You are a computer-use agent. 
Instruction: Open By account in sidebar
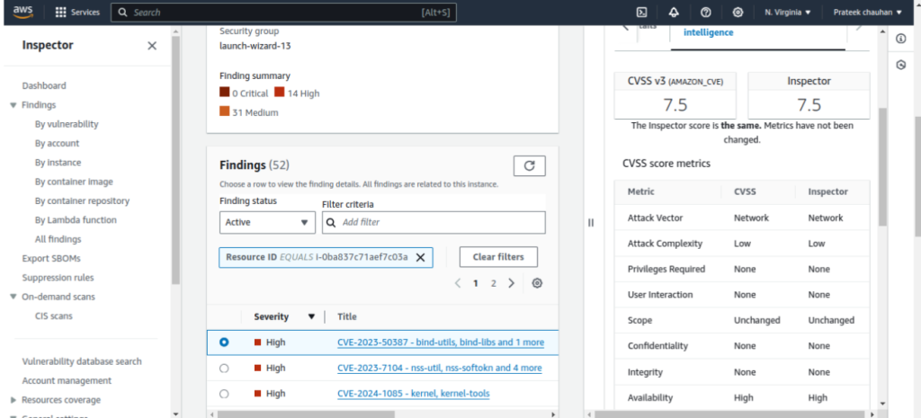57,143
